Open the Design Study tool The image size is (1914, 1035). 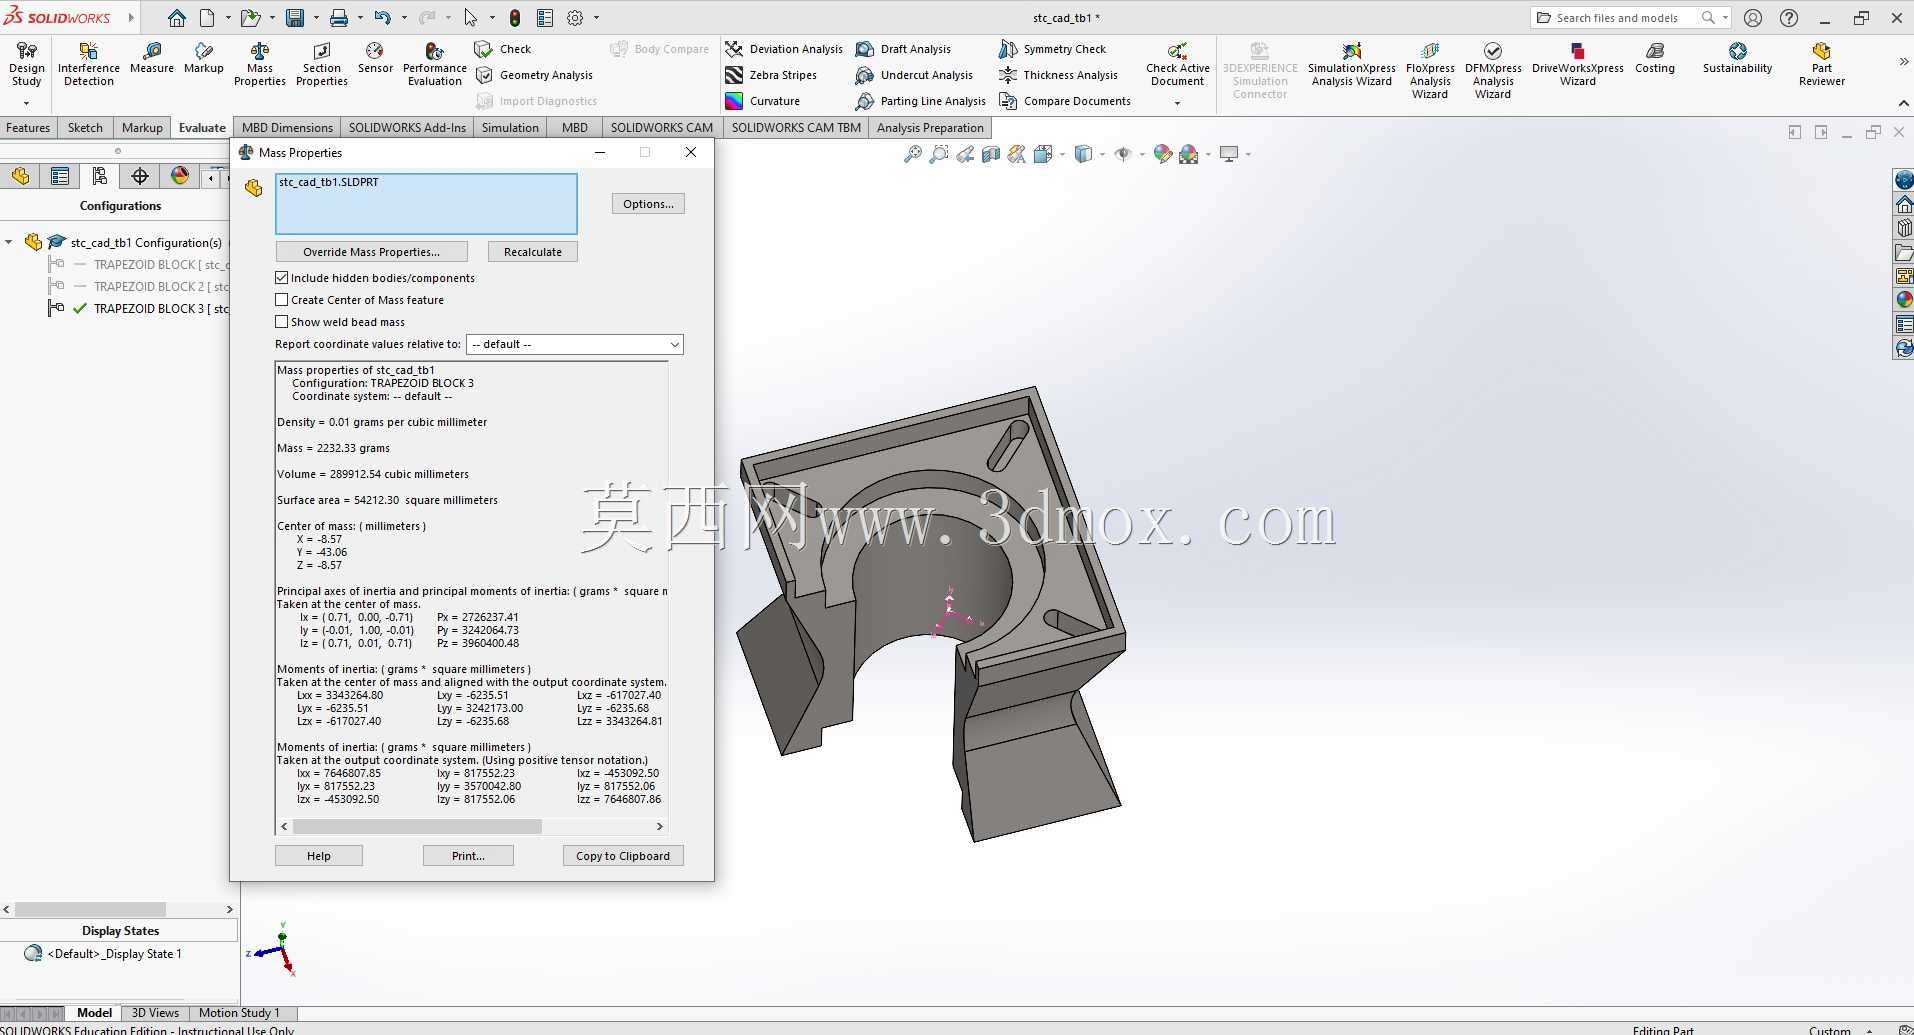[x=27, y=65]
